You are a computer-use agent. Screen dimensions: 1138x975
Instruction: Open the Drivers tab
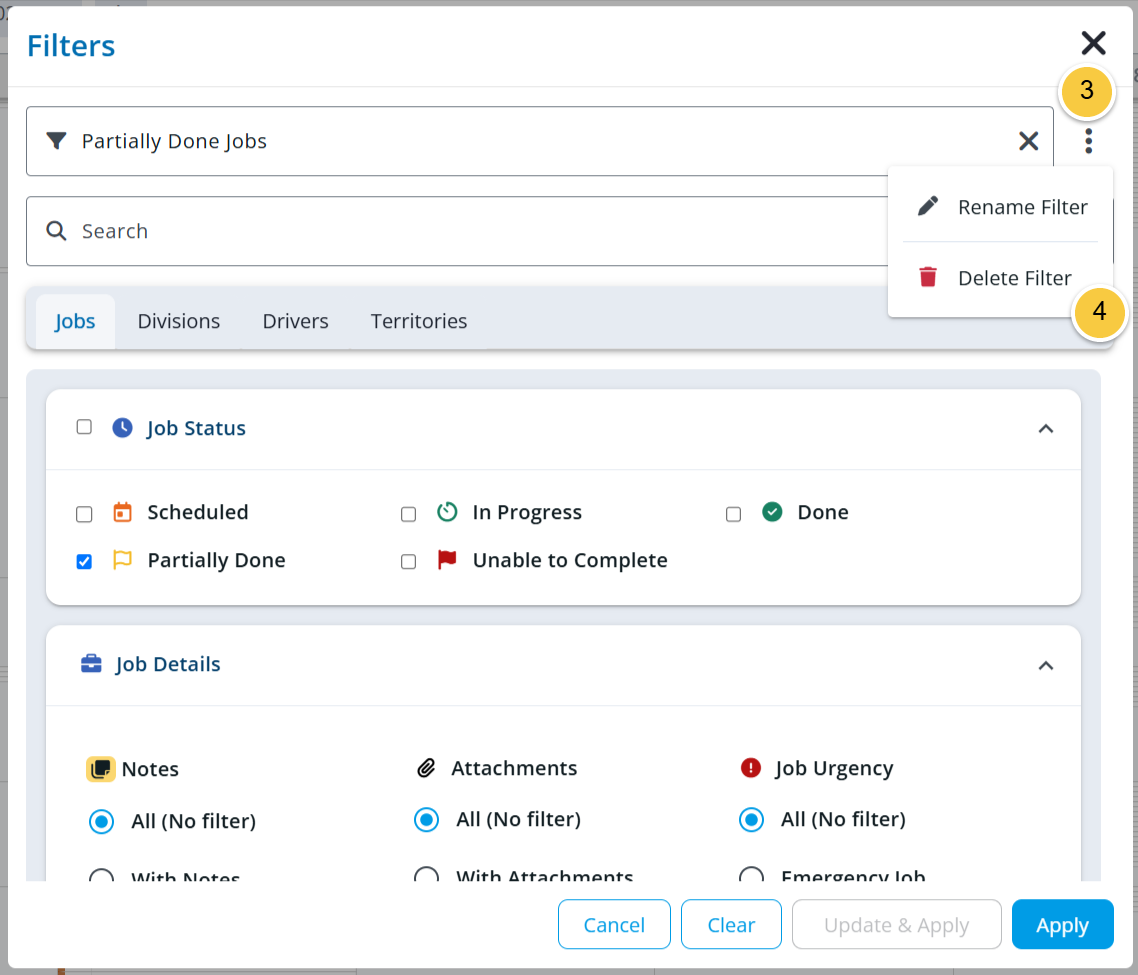[295, 321]
